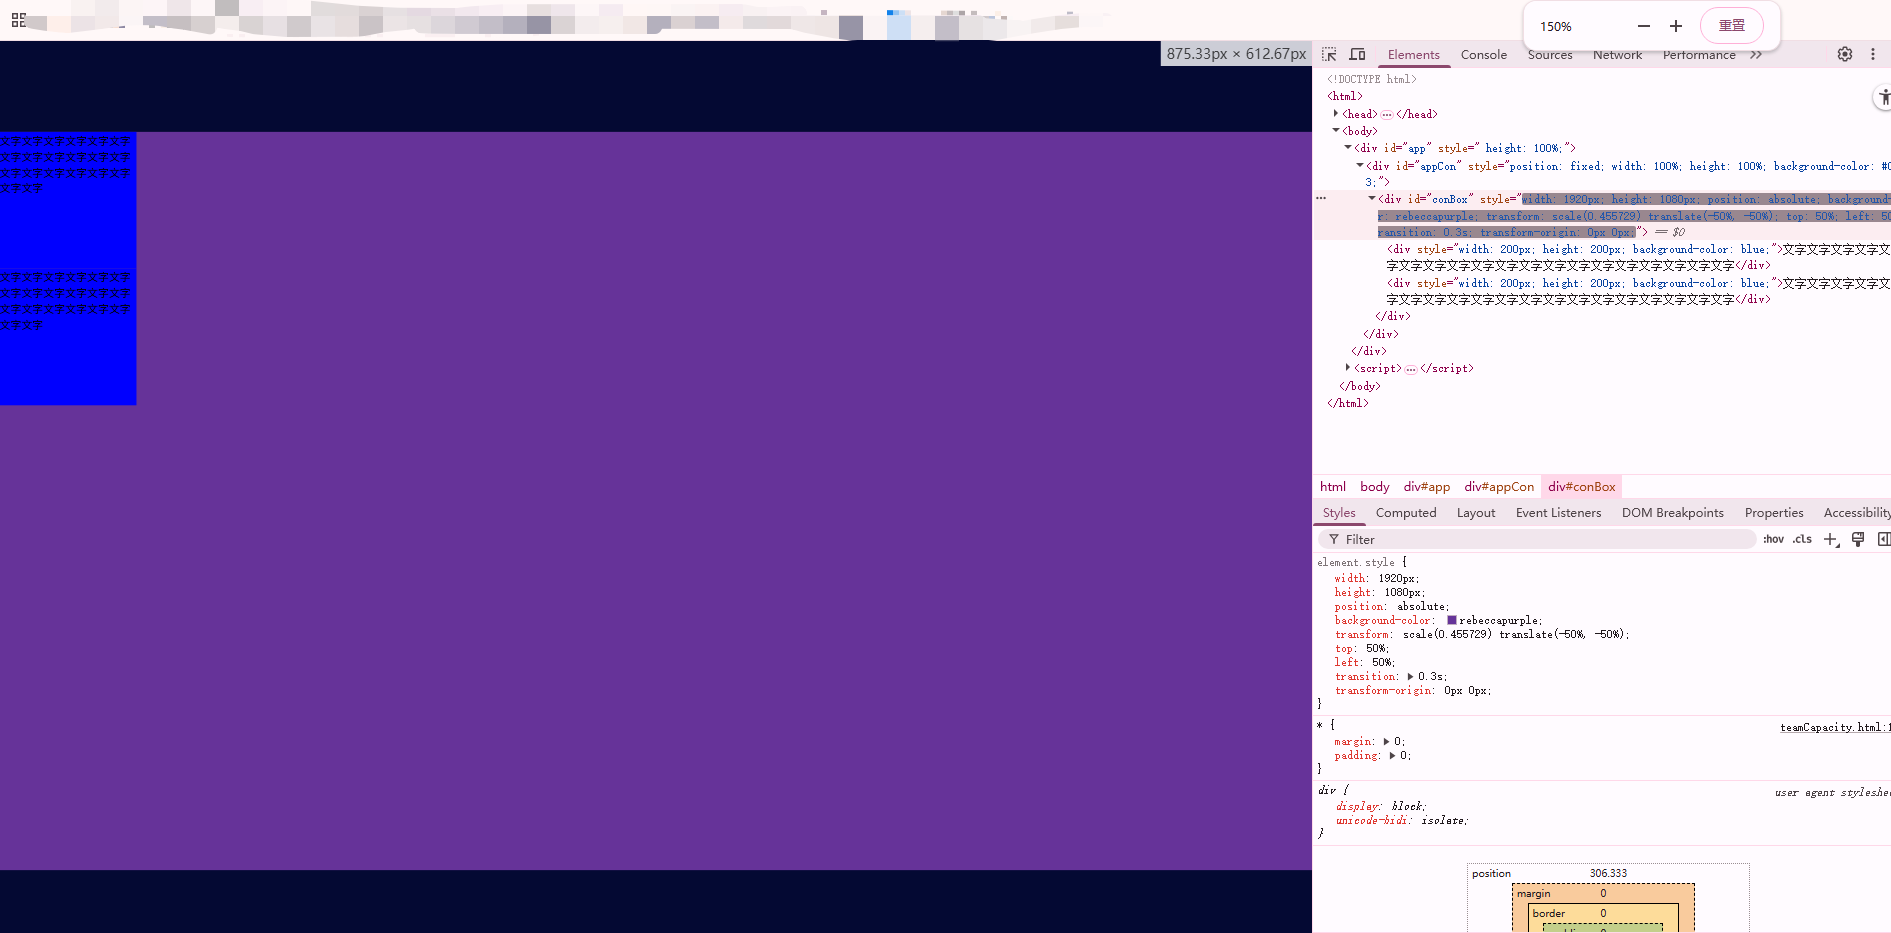This screenshot has height=933, width=1891.
Task: Open the DOM Breakpoints pane tab
Action: point(1673,513)
